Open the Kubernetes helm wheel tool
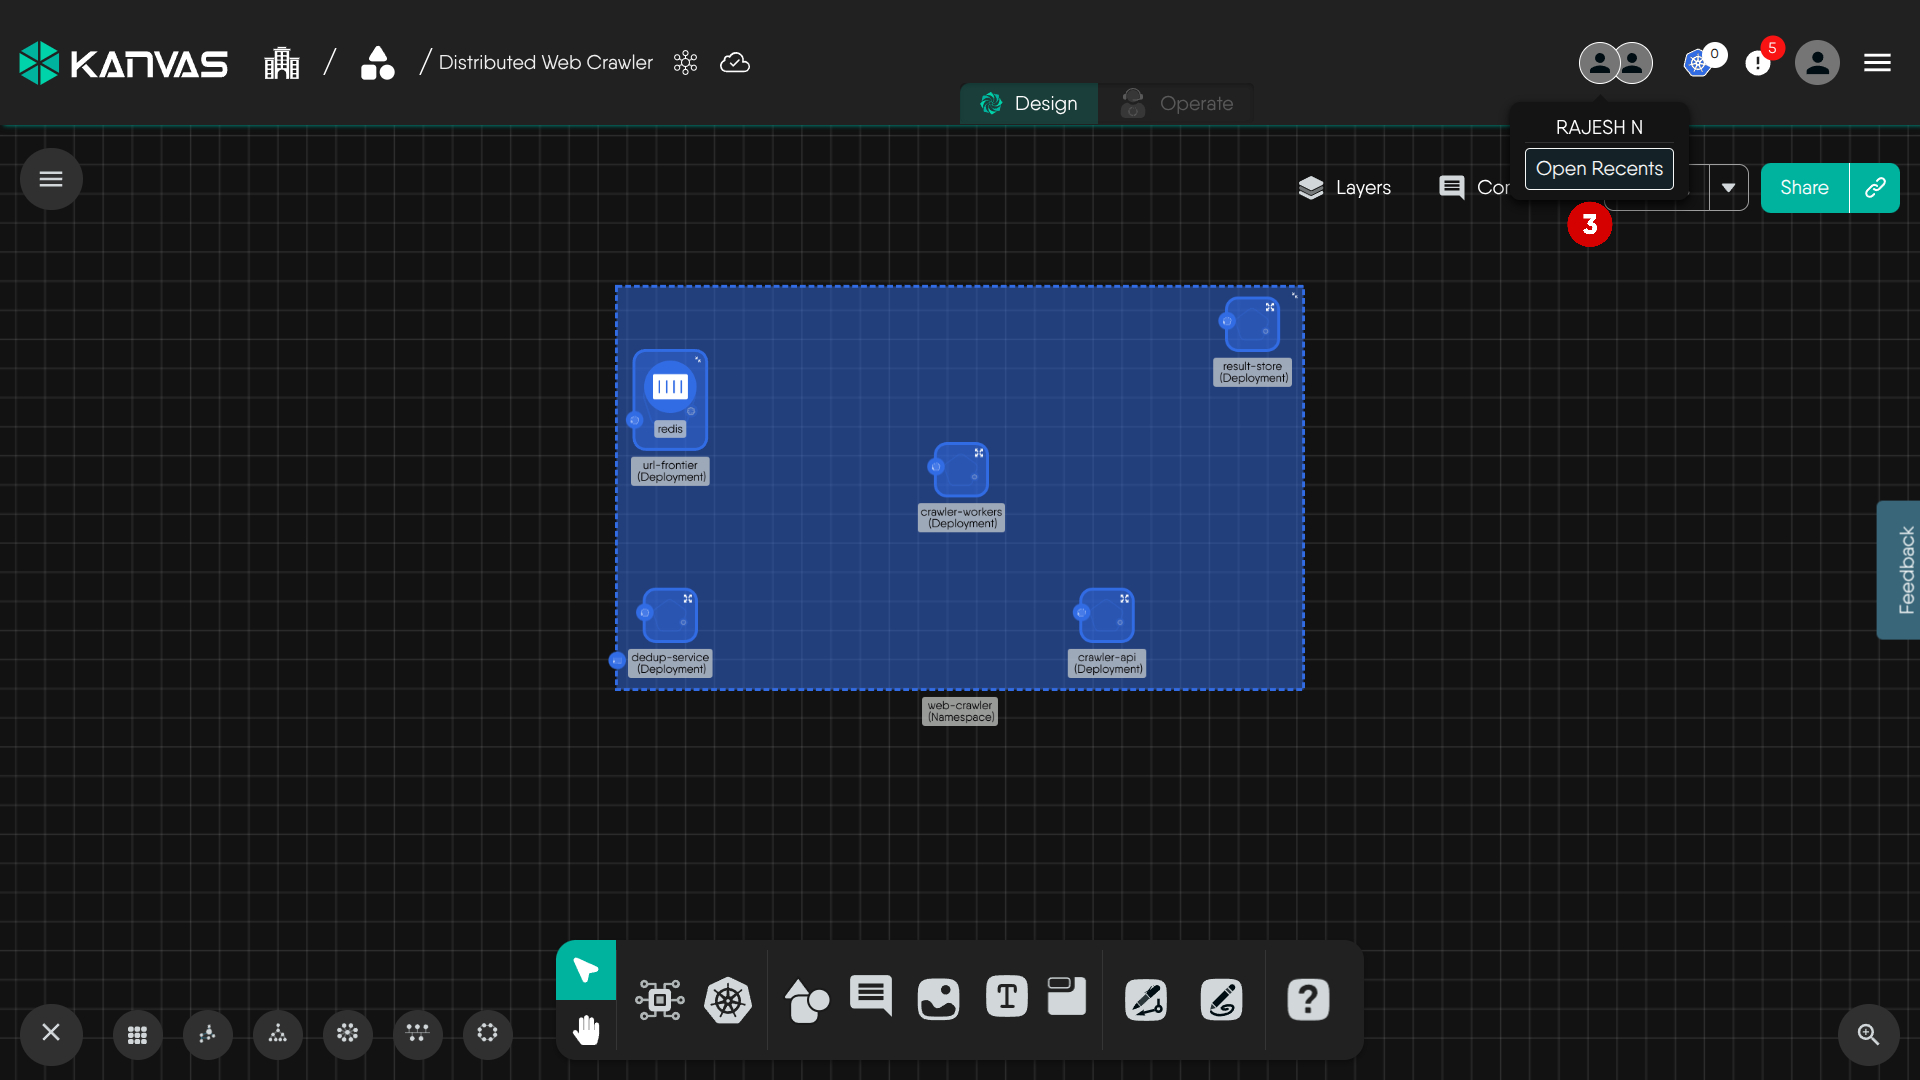Viewport: 1920px width, 1080px height. click(728, 1000)
